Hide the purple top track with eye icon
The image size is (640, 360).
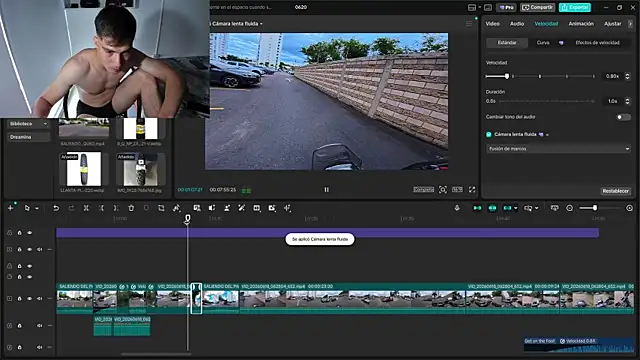pyautogui.click(x=29, y=233)
